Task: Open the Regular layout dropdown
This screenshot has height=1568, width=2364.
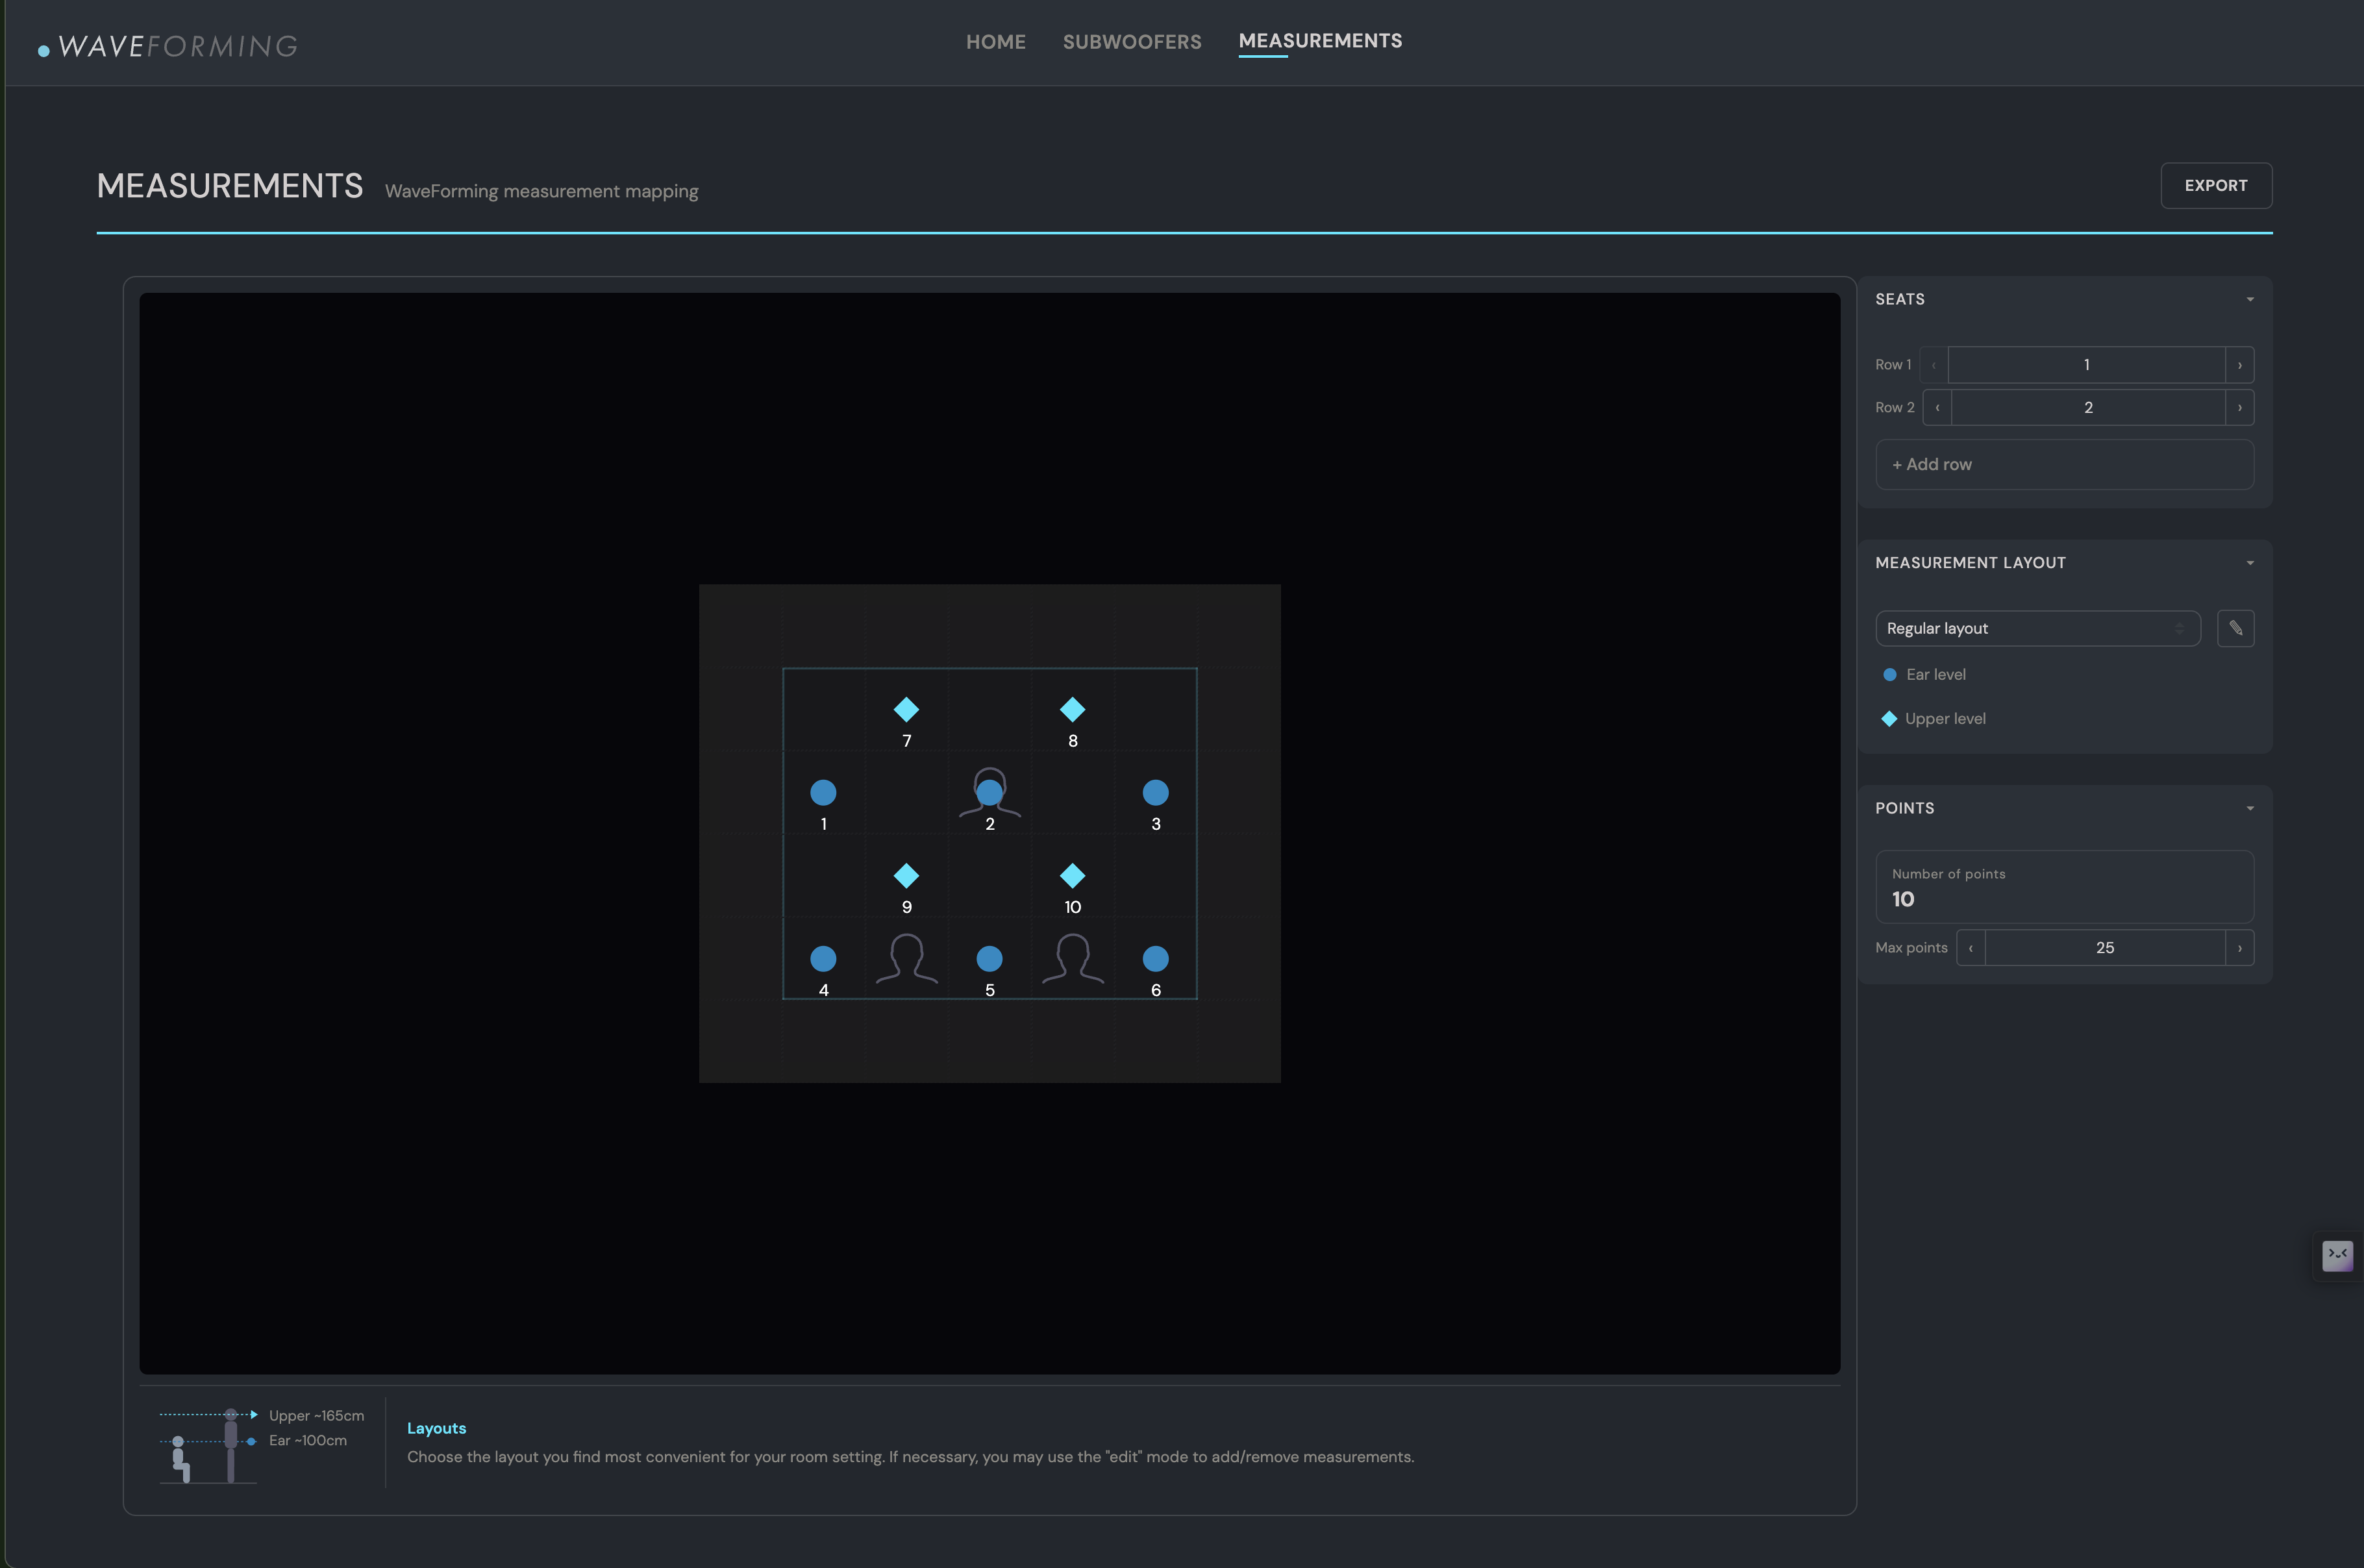Action: pos(2037,628)
